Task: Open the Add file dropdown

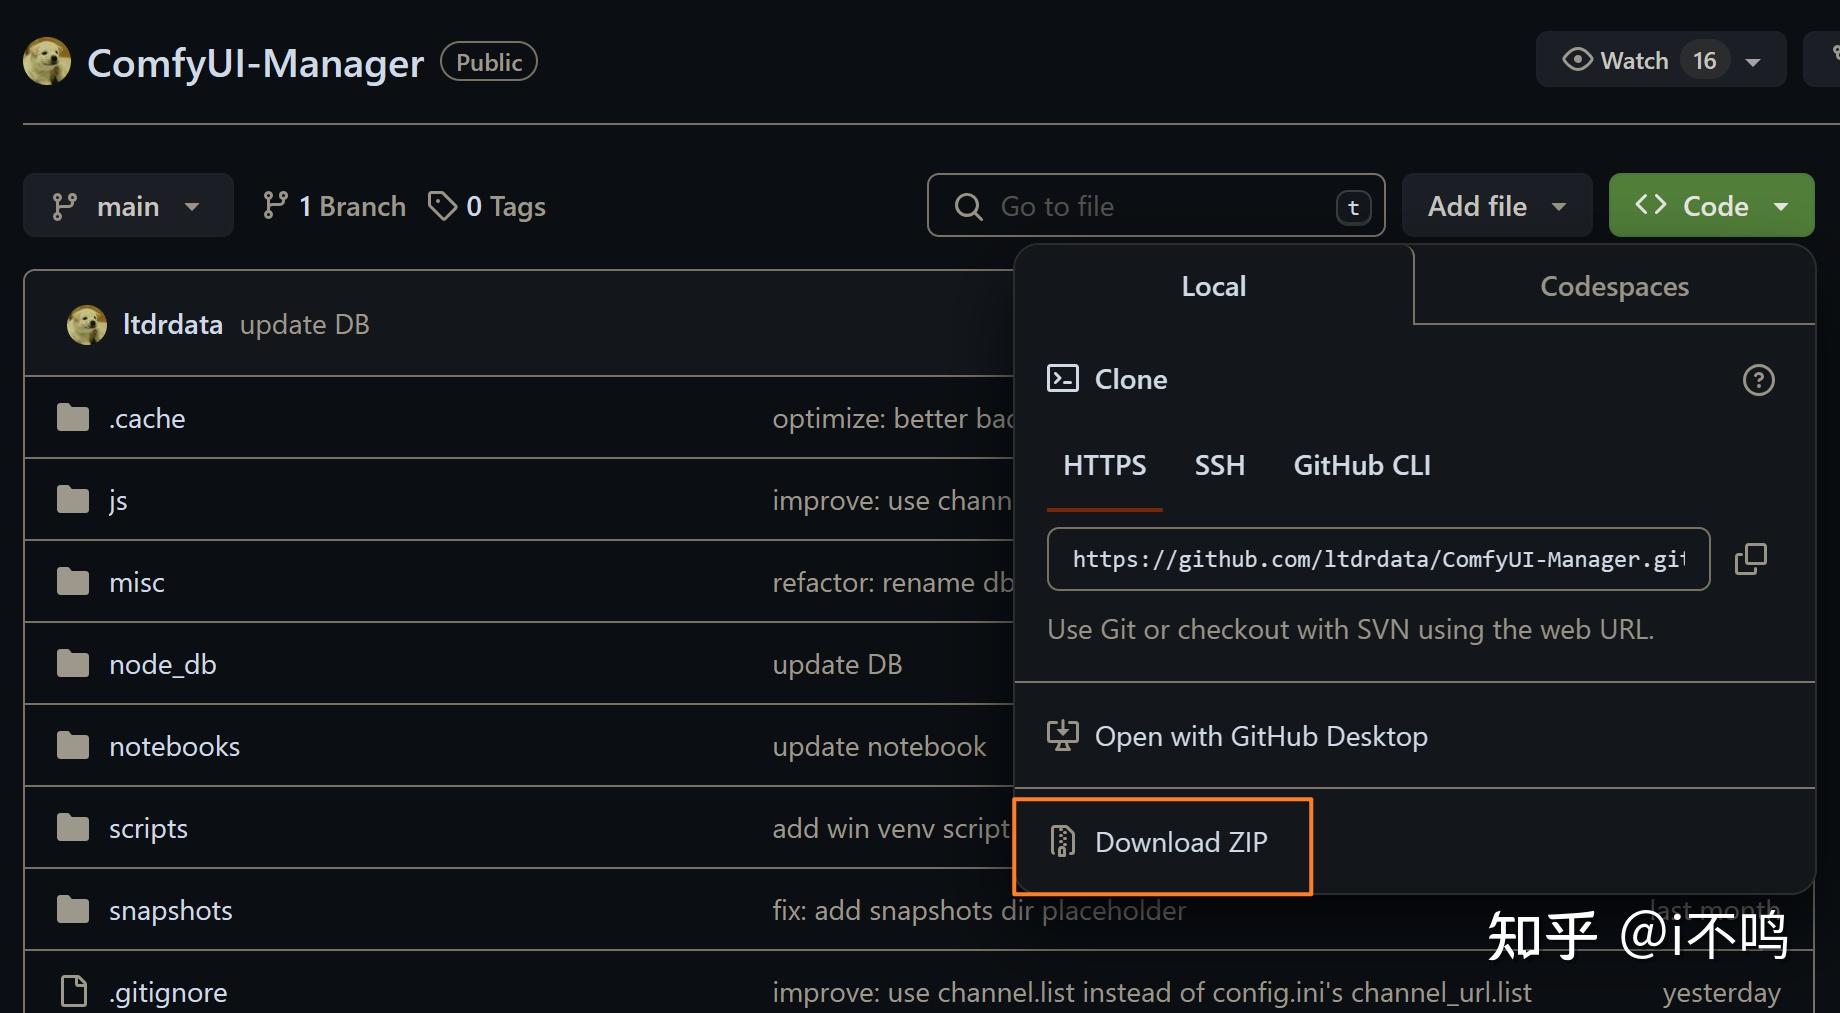Action: pos(1496,206)
